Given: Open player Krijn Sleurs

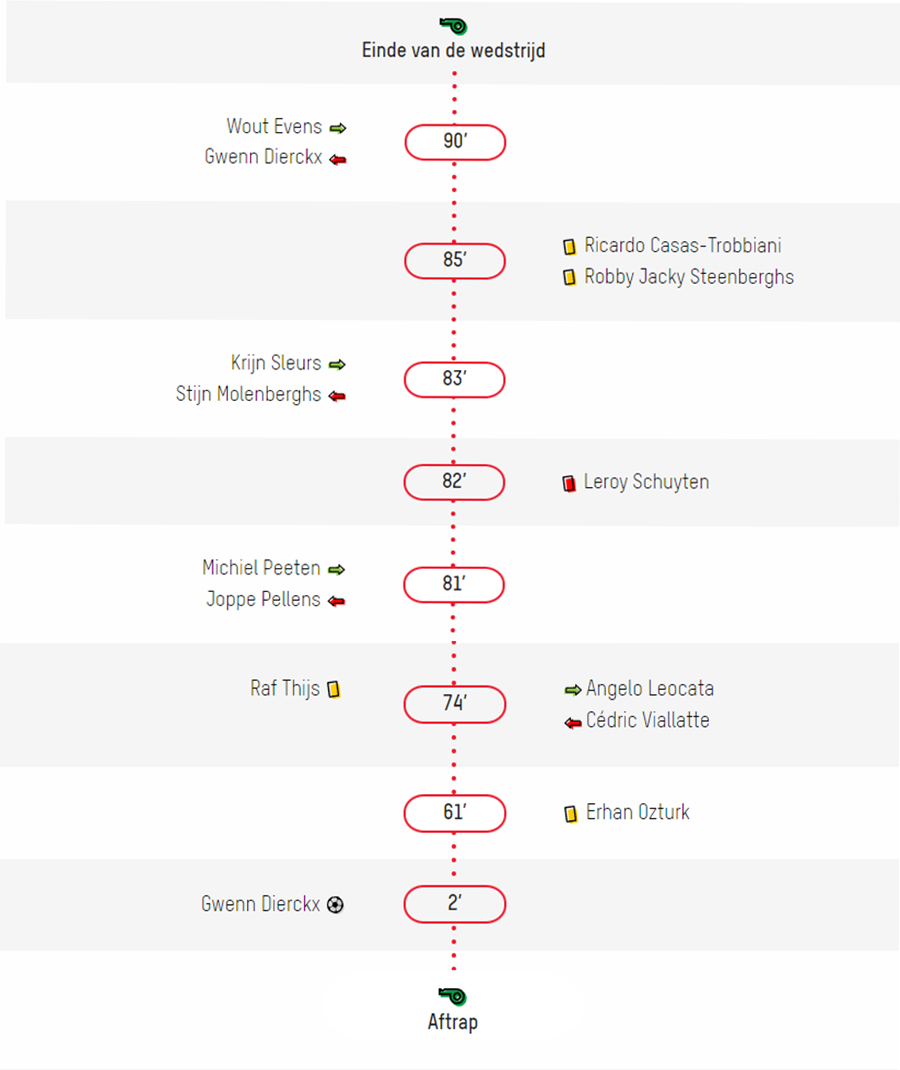Looking at the screenshot, I should click(276, 363).
